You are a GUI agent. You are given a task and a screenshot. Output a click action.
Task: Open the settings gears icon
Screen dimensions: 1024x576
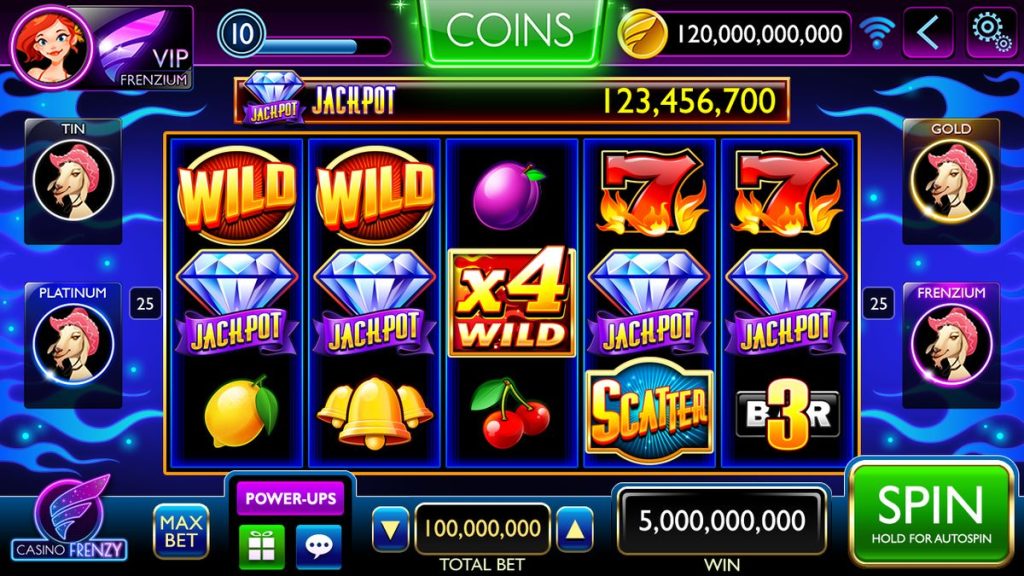coord(991,32)
